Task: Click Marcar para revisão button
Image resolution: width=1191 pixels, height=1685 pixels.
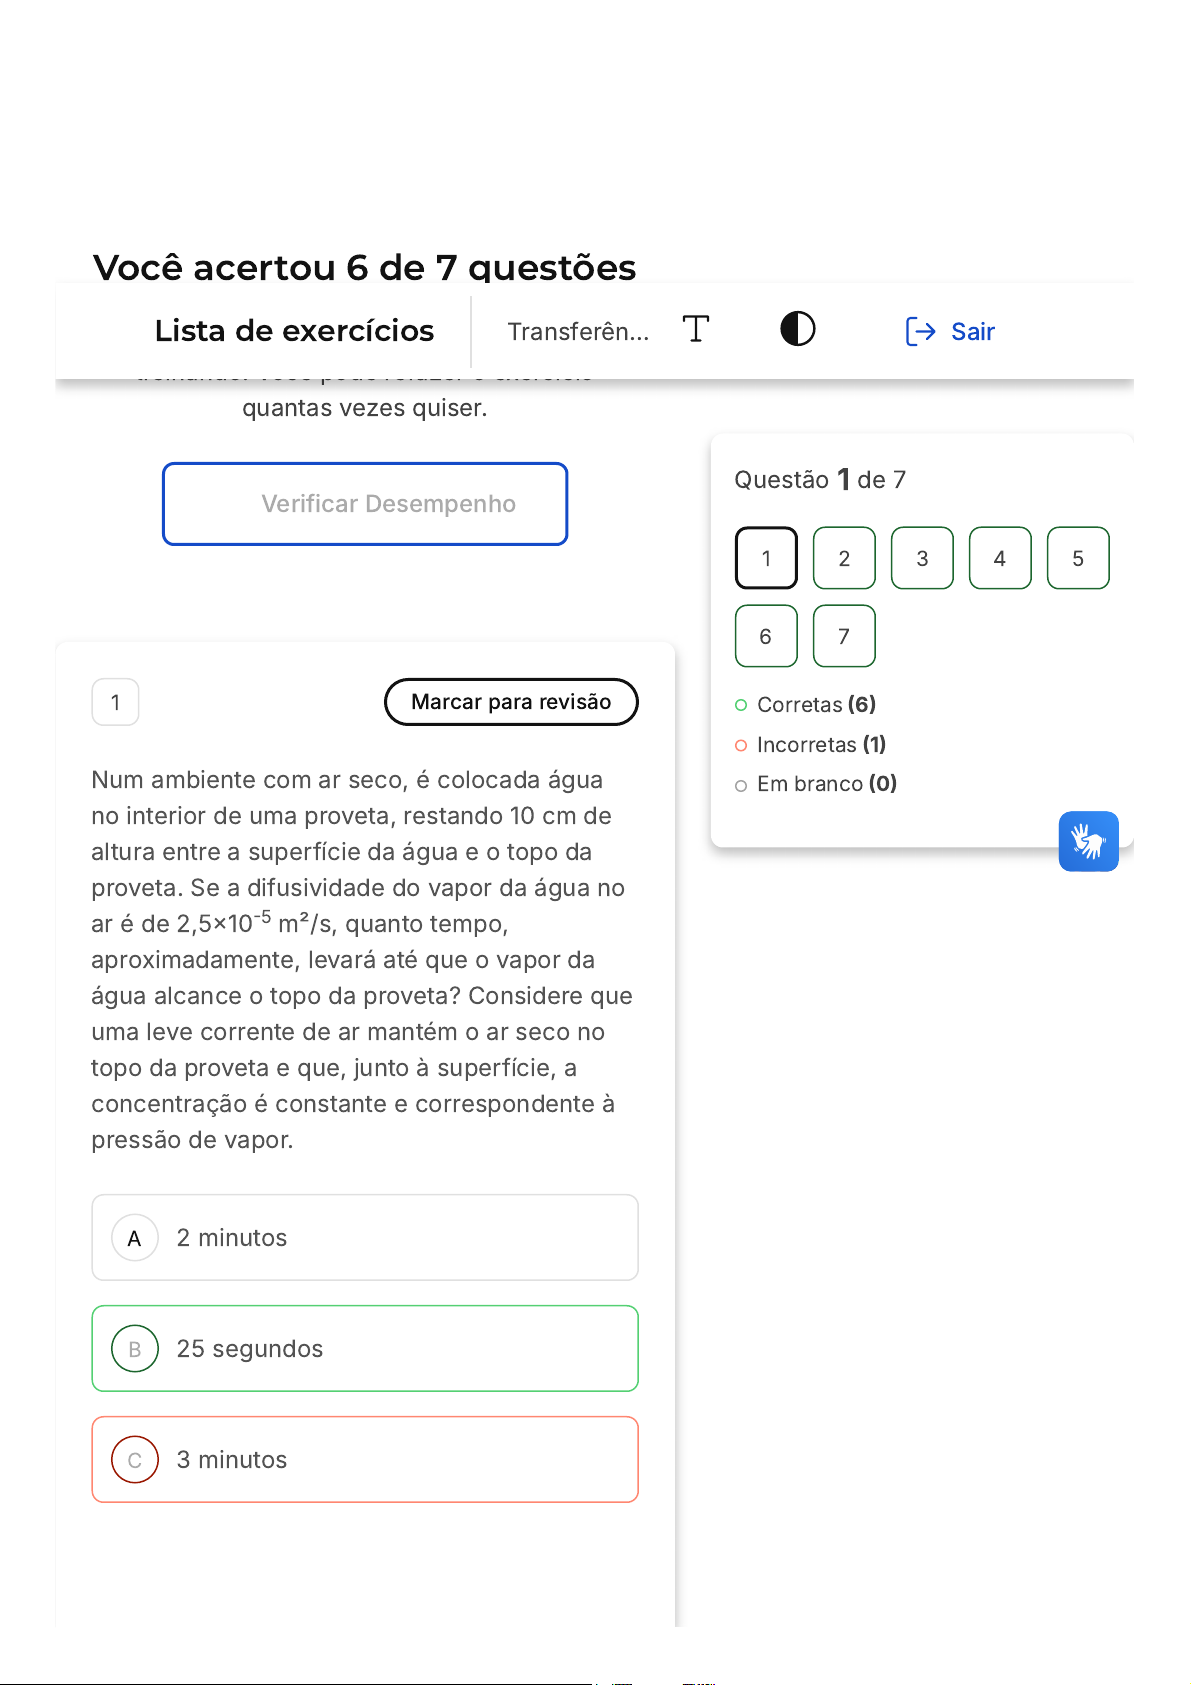Action: (x=511, y=702)
